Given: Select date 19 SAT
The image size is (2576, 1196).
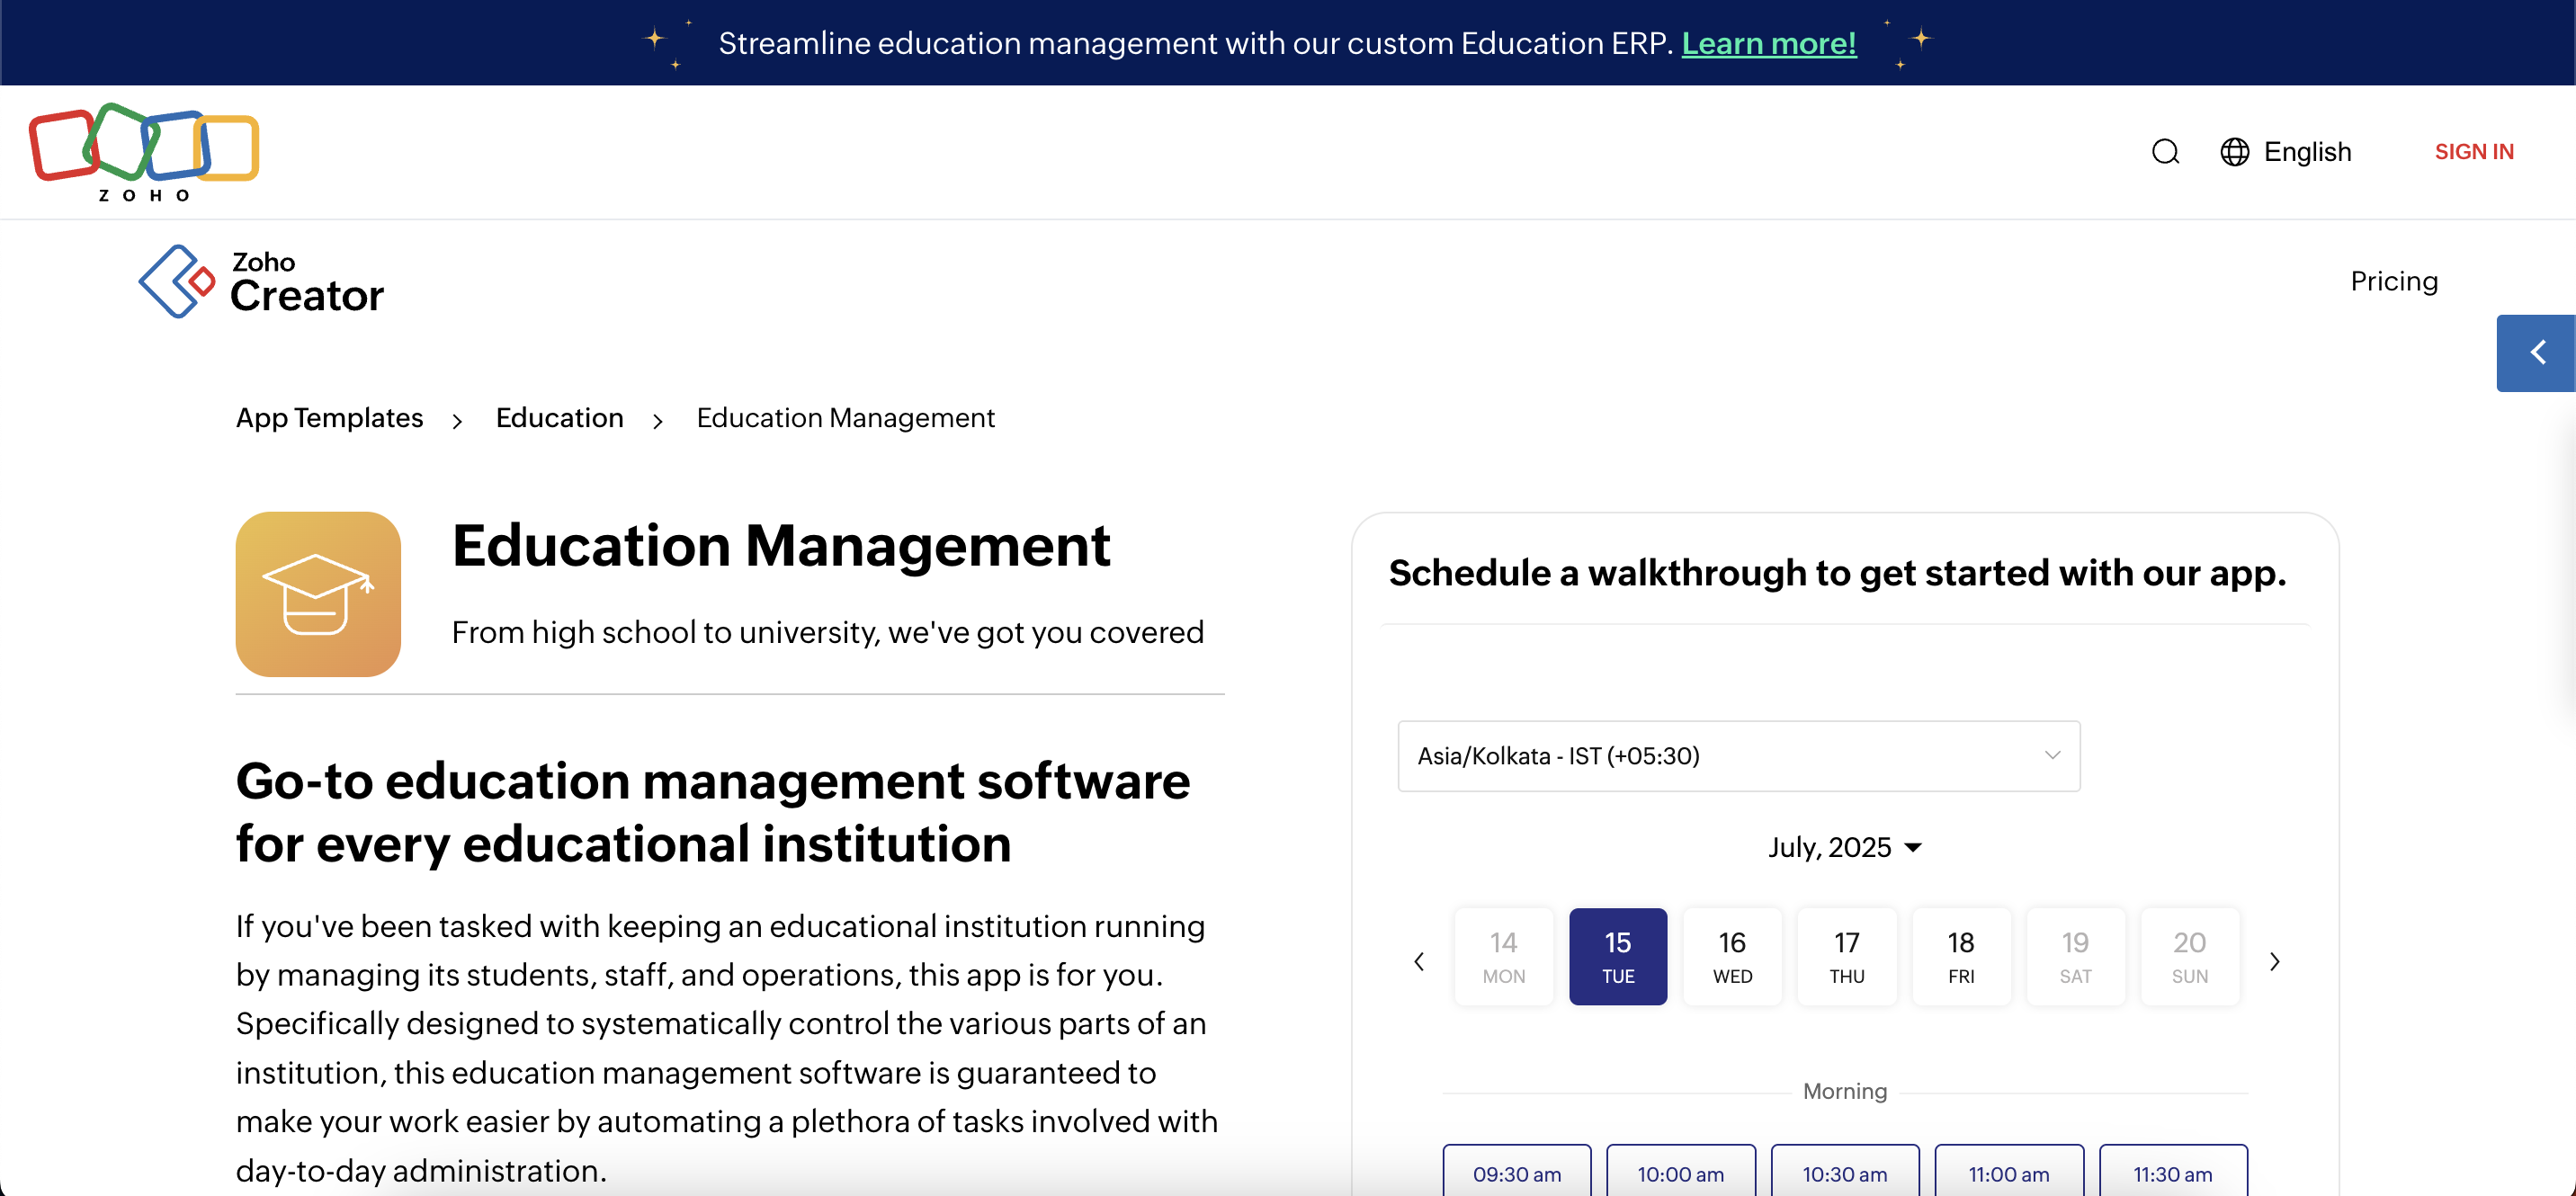Looking at the screenshot, I should (x=2075, y=957).
